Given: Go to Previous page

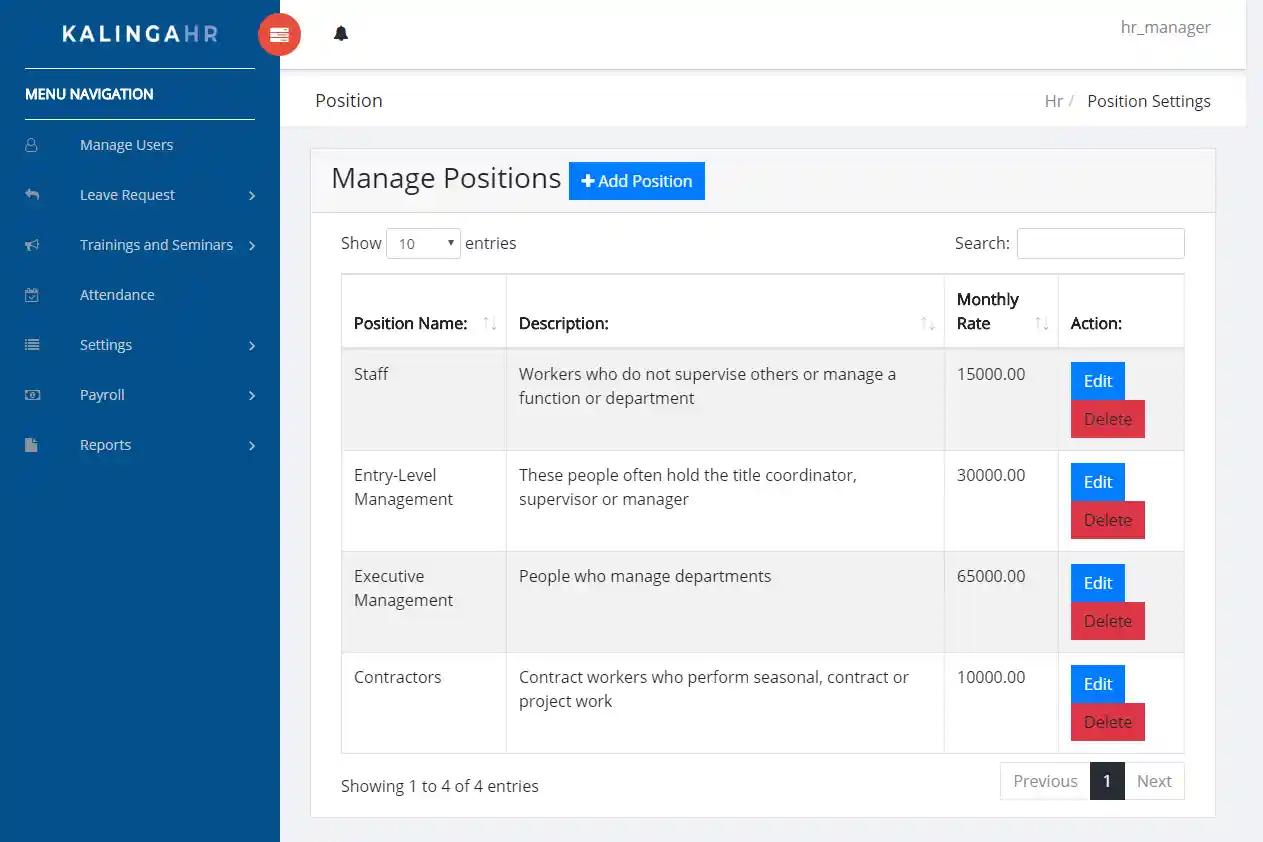Looking at the screenshot, I should 1045,781.
